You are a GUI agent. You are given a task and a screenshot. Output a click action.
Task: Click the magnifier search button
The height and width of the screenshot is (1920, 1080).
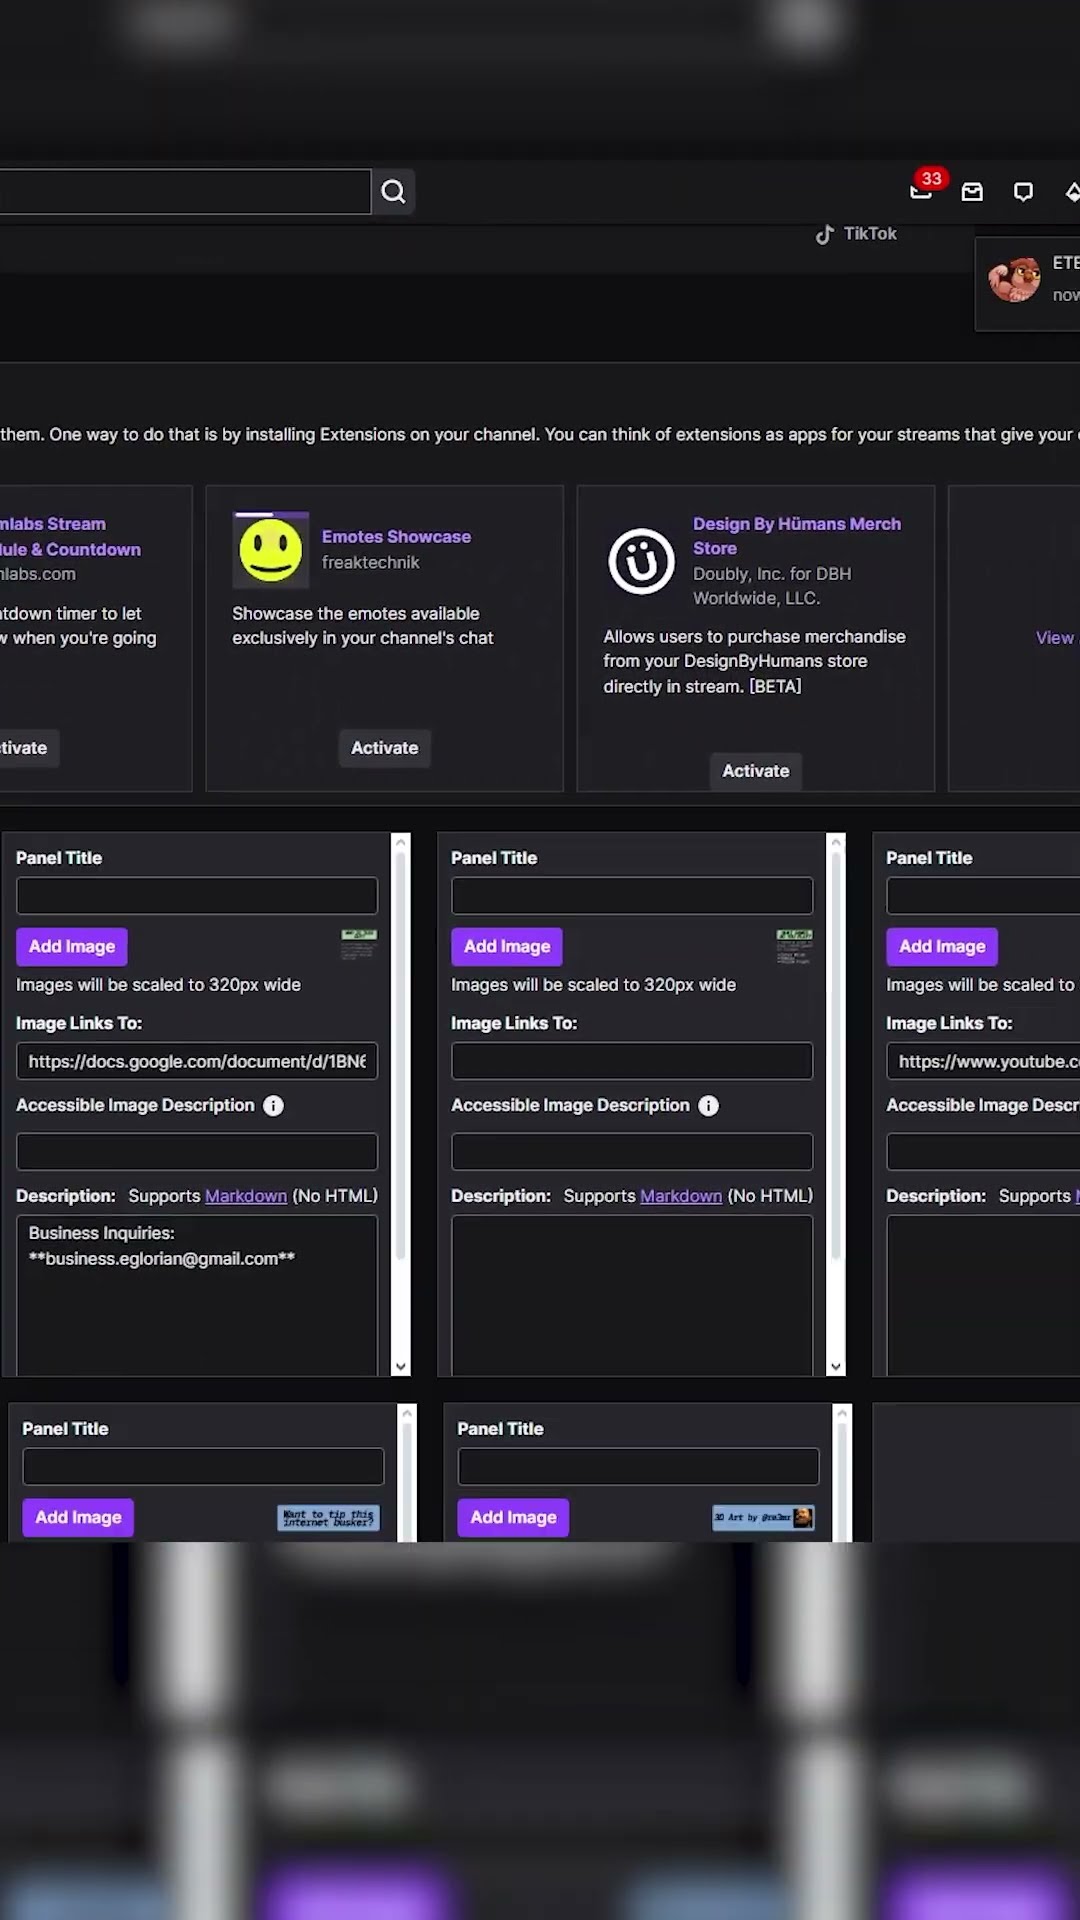pos(393,191)
